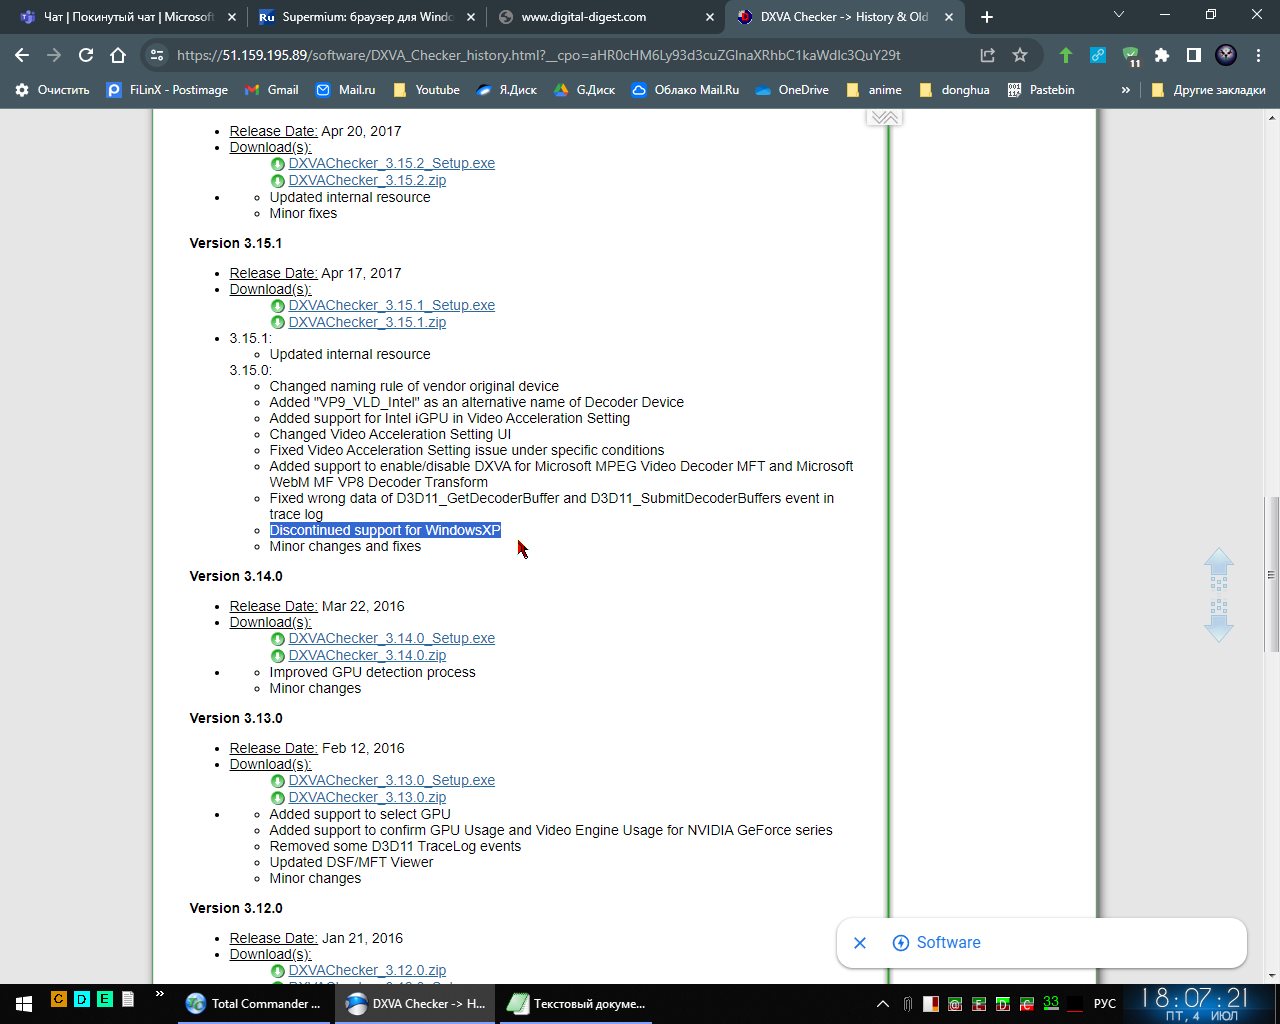Click the page's up arrow scroll button
This screenshot has height=1024, width=1280.
point(1219,568)
